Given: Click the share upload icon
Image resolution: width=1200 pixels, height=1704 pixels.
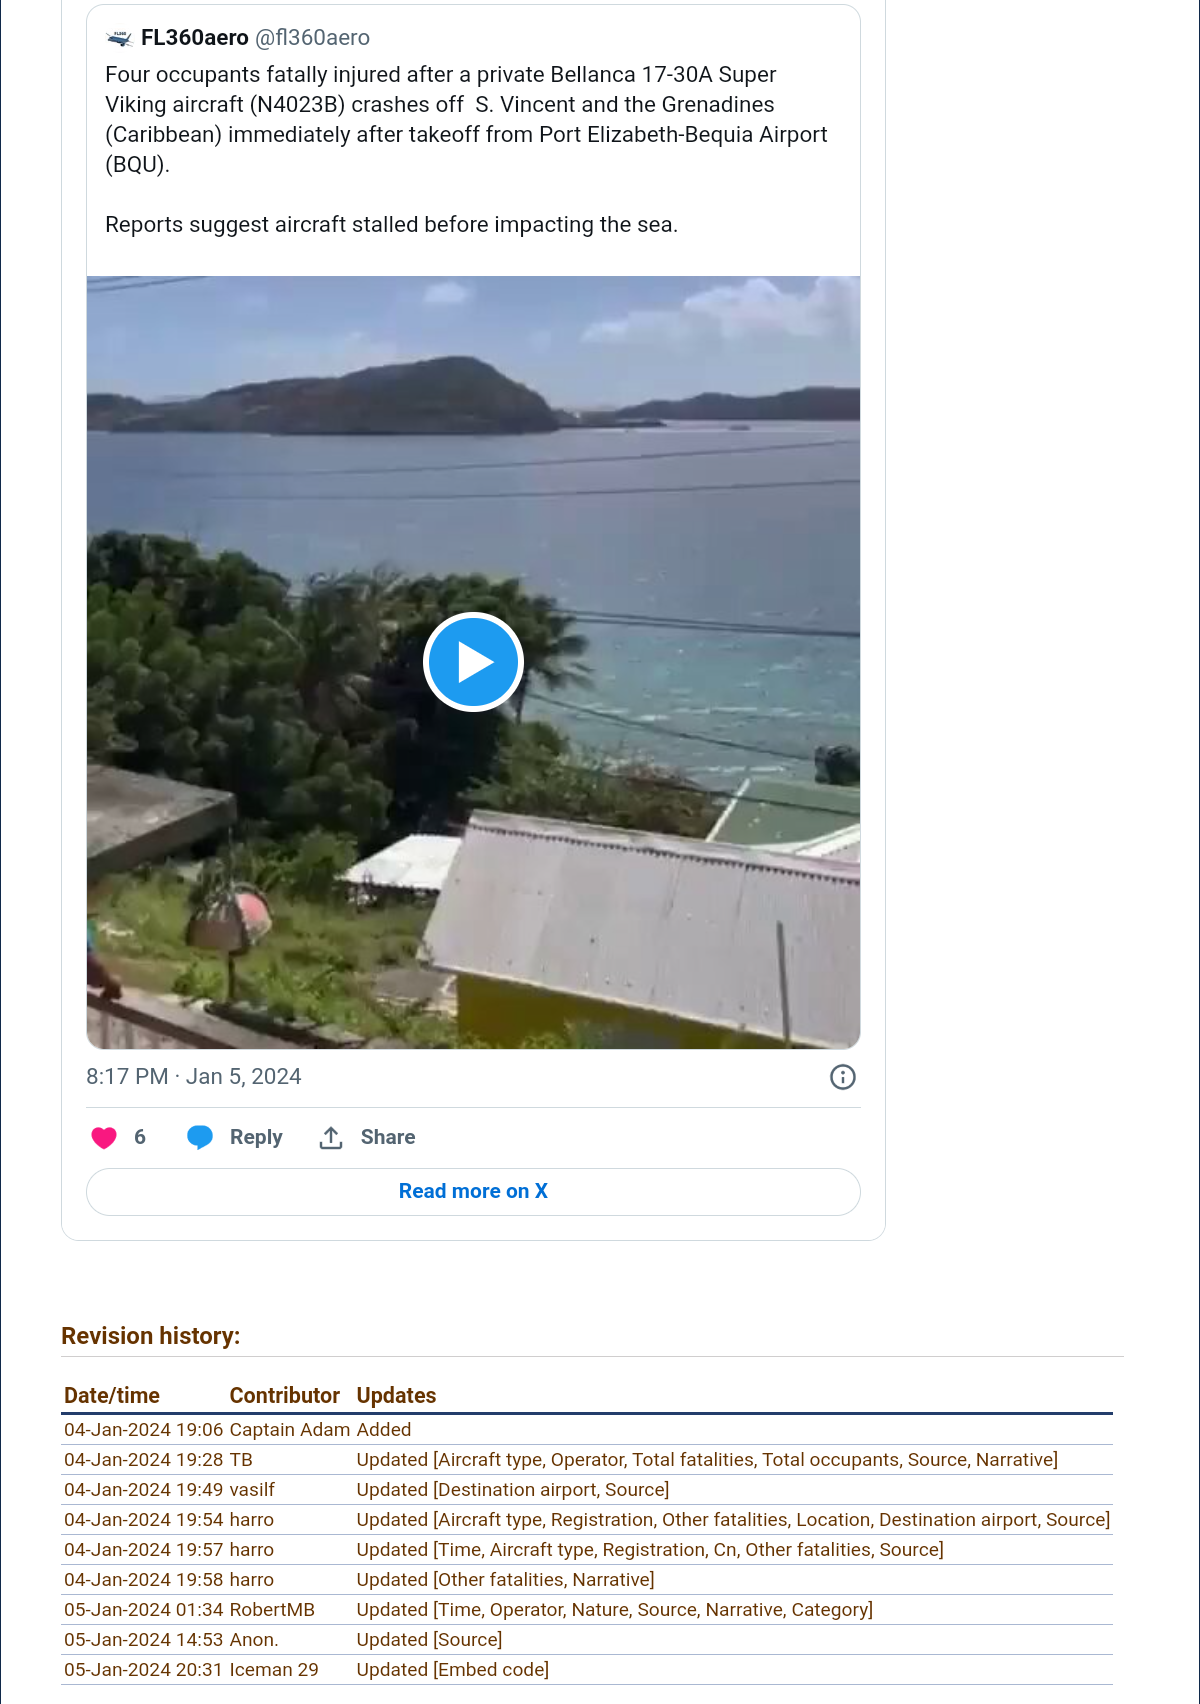Looking at the screenshot, I should [x=331, y=1137].
